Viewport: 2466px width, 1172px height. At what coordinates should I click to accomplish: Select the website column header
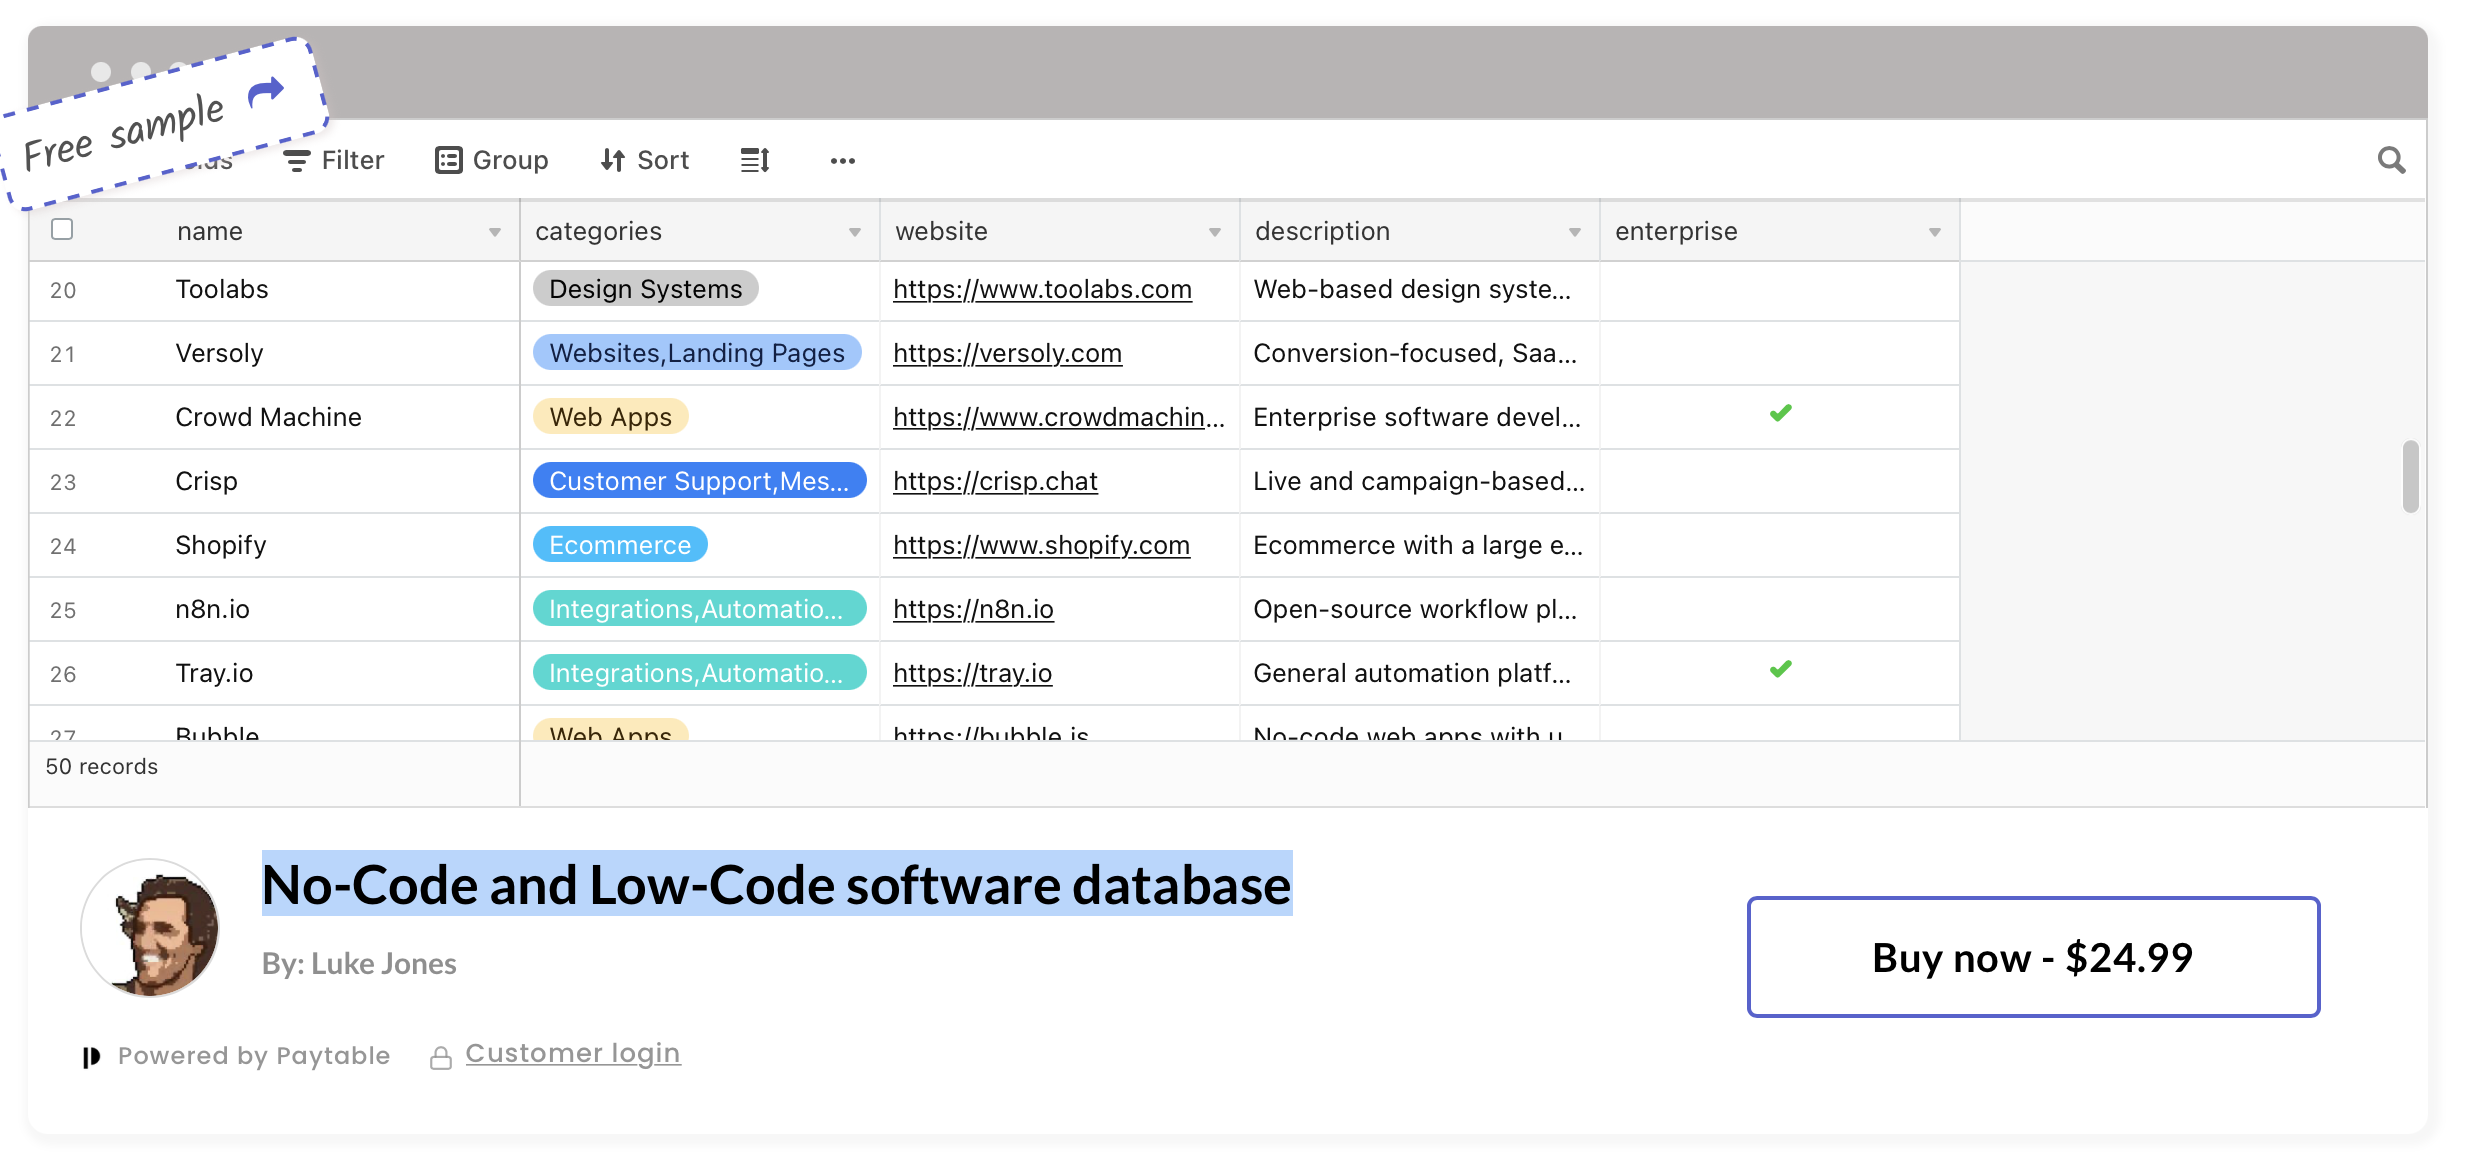click(x=941, y=231)
